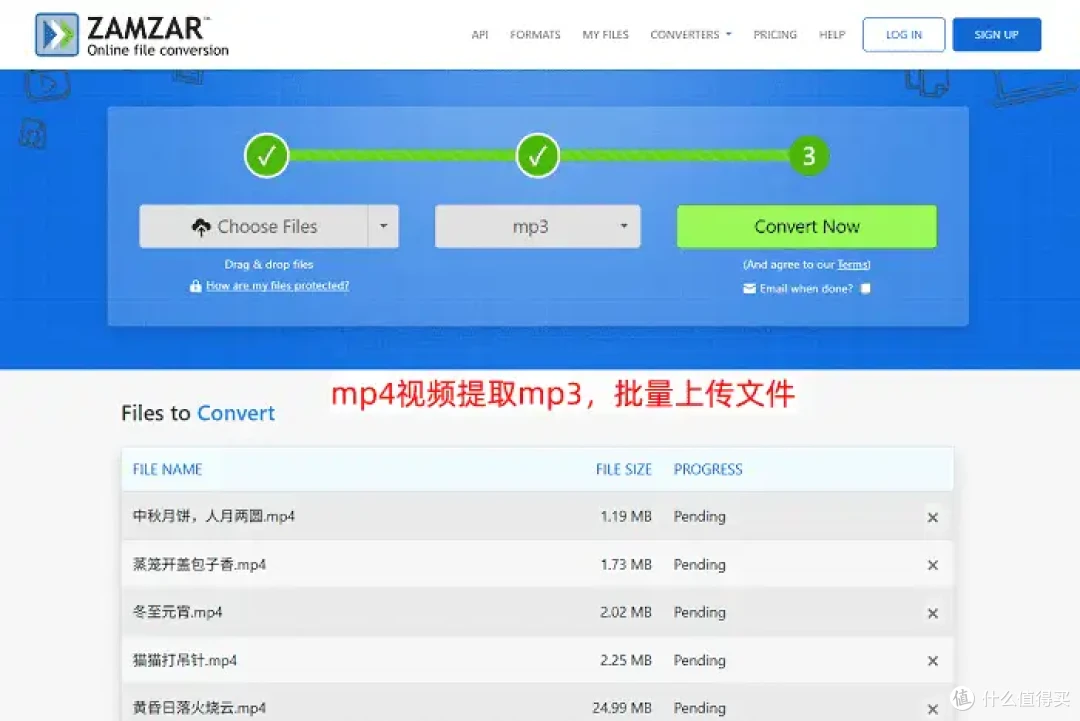Click the Files to Convert heading
1080x721 pixels.
[198, 412]
